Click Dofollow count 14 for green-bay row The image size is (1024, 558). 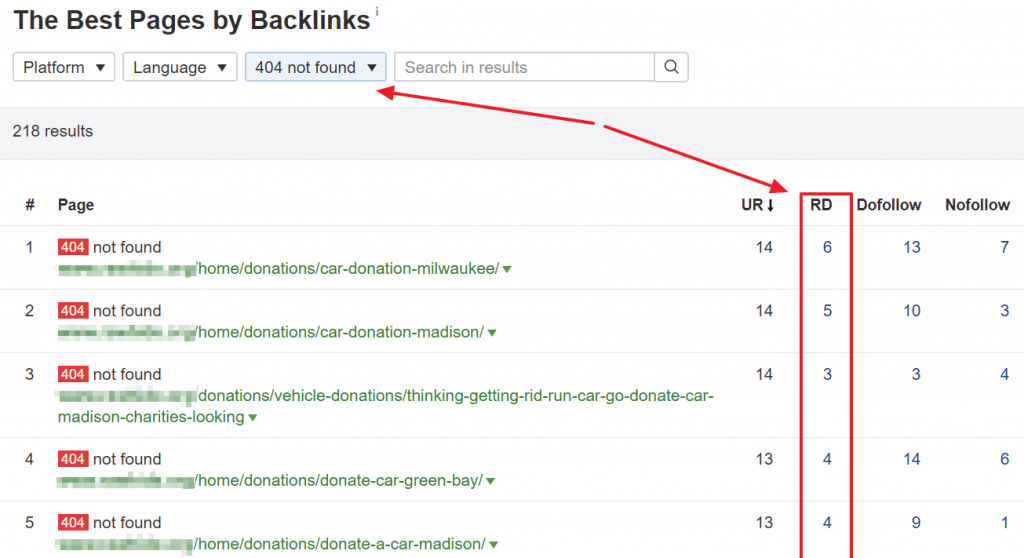[911, 459]
